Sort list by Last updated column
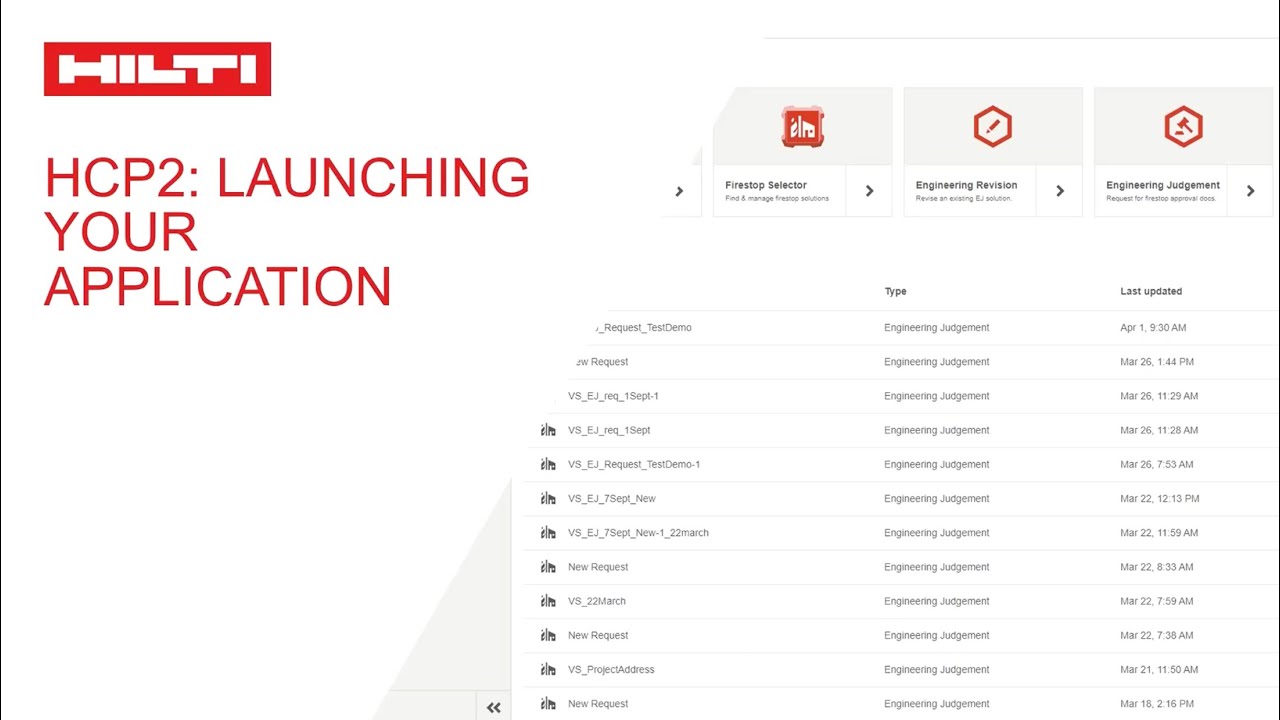1280x720 pixels. click(1150, 292)
